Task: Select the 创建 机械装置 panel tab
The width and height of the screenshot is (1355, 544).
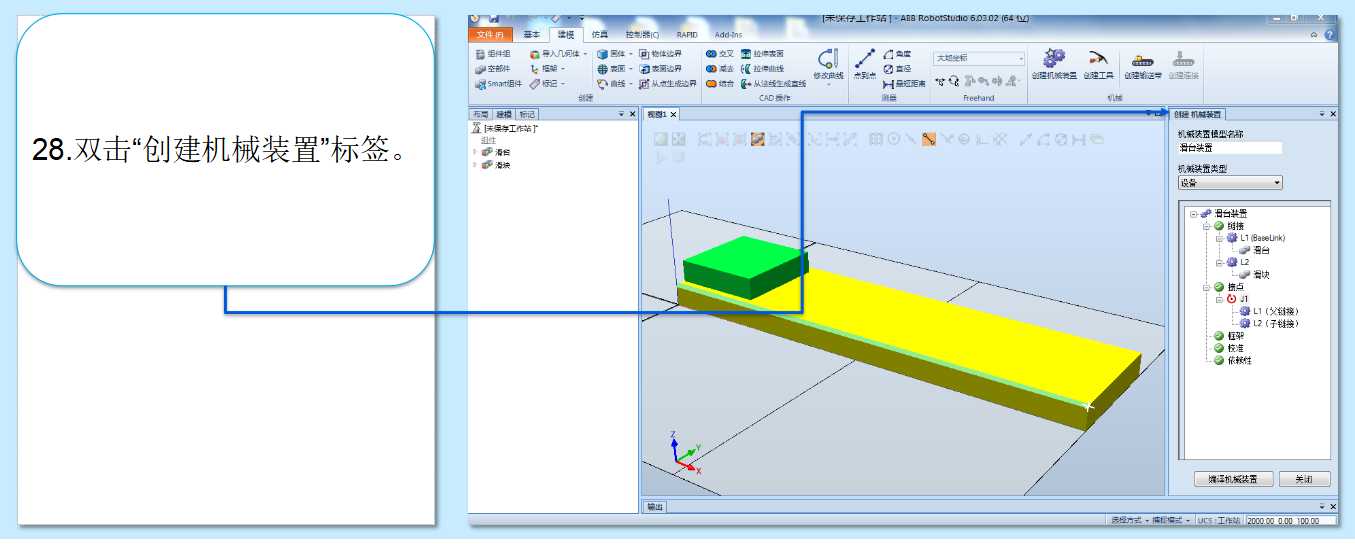Action: pos(1197,115)
